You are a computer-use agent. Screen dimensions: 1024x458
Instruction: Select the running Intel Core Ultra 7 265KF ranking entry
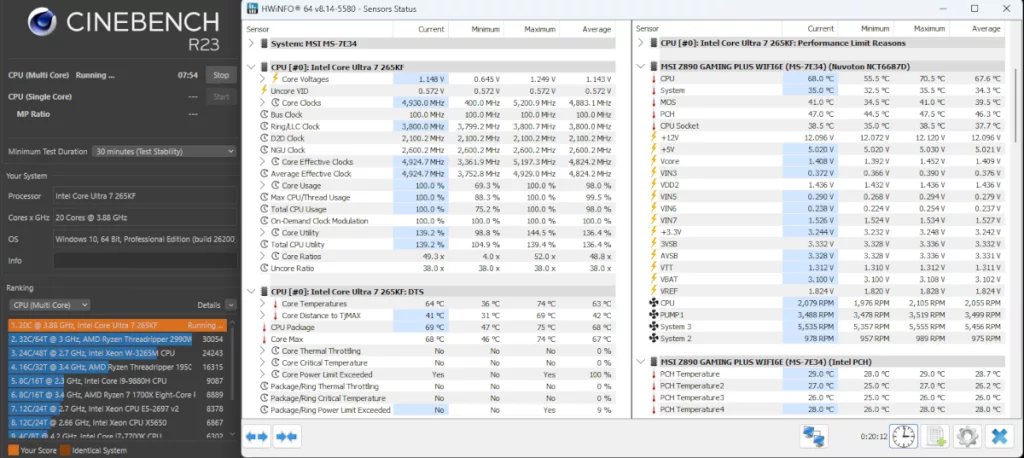pos(118,325)
